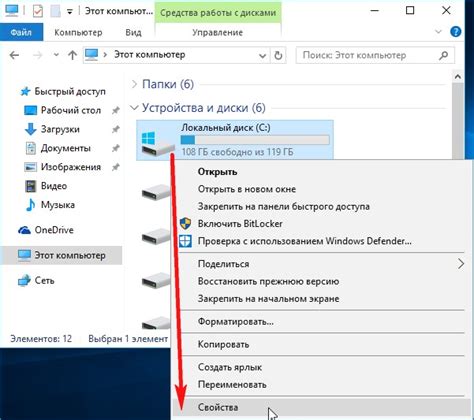The image size is (474, 420).
Task: Refresh the current folder view
Action: 278,55
